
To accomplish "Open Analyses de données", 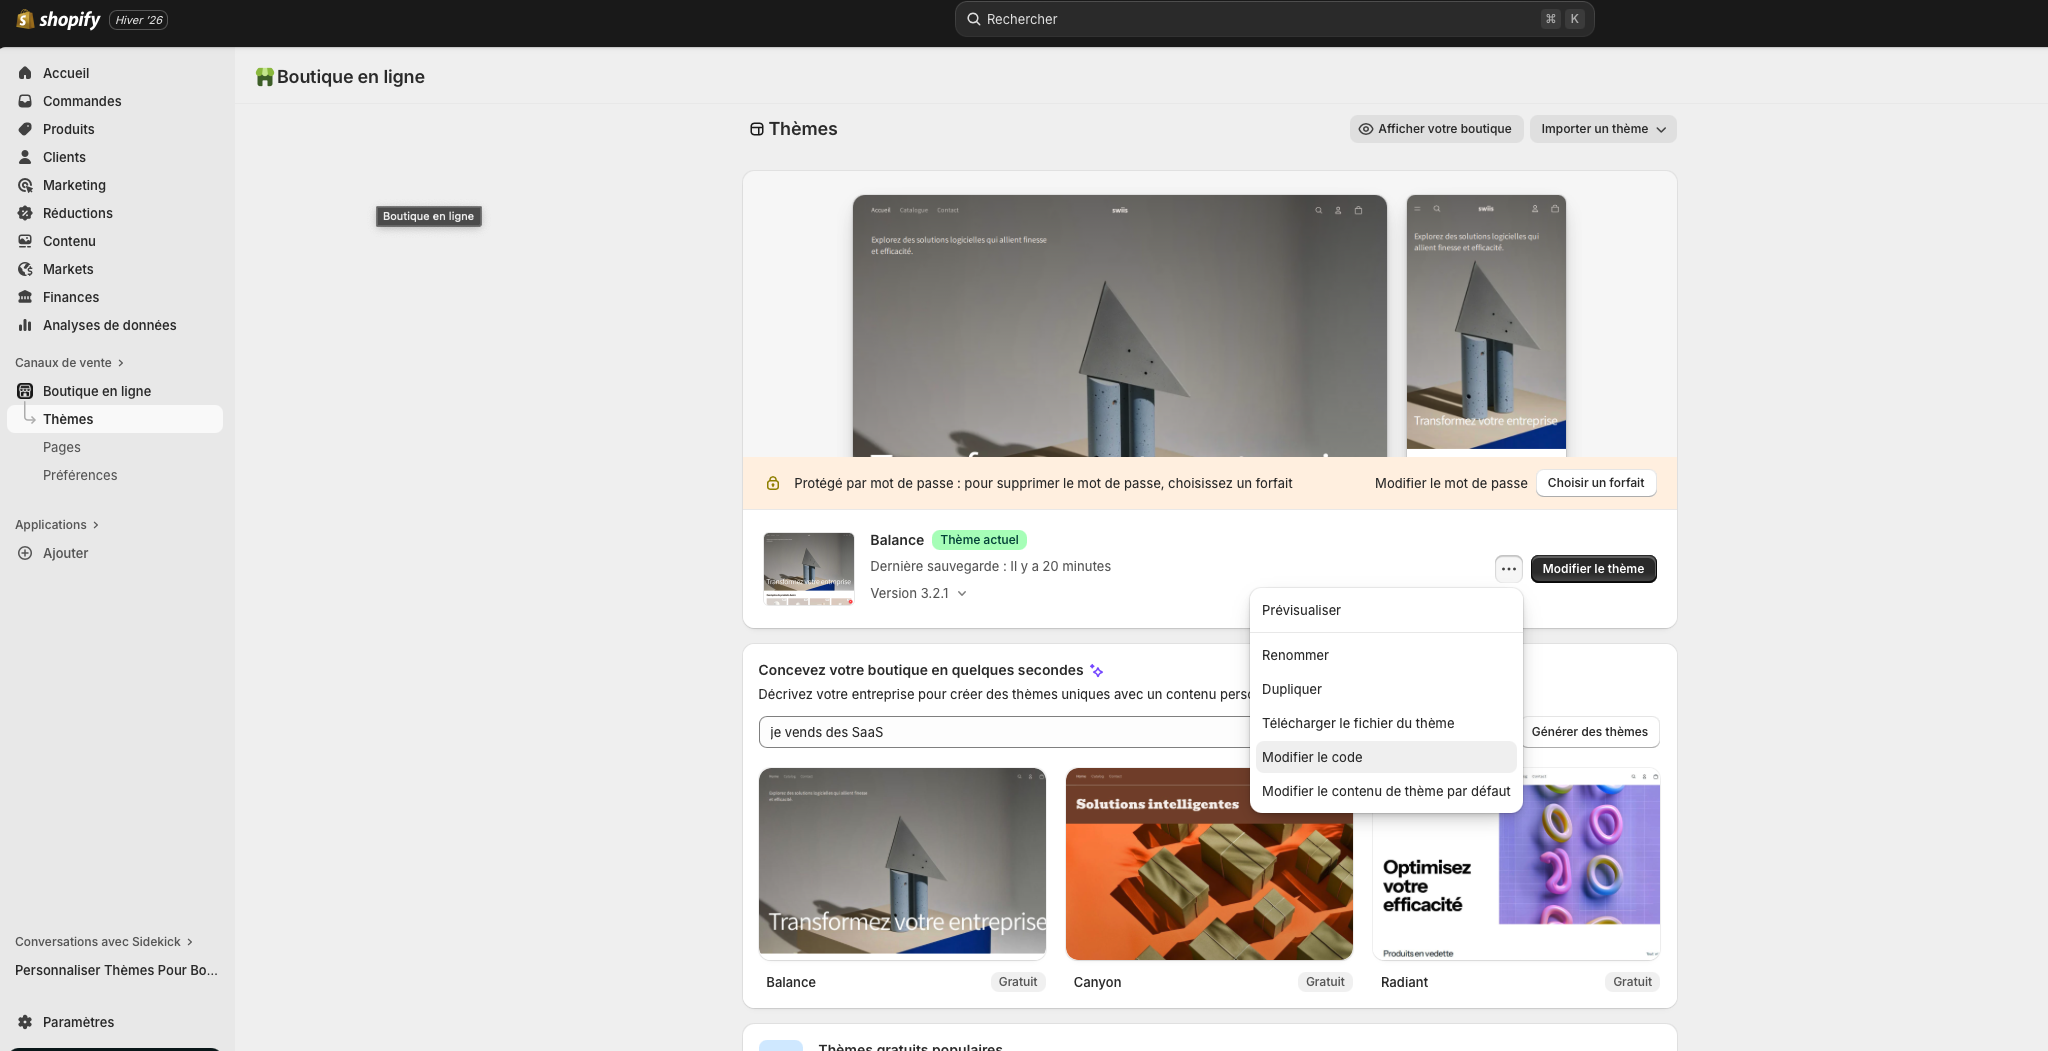I will [109, 325].
